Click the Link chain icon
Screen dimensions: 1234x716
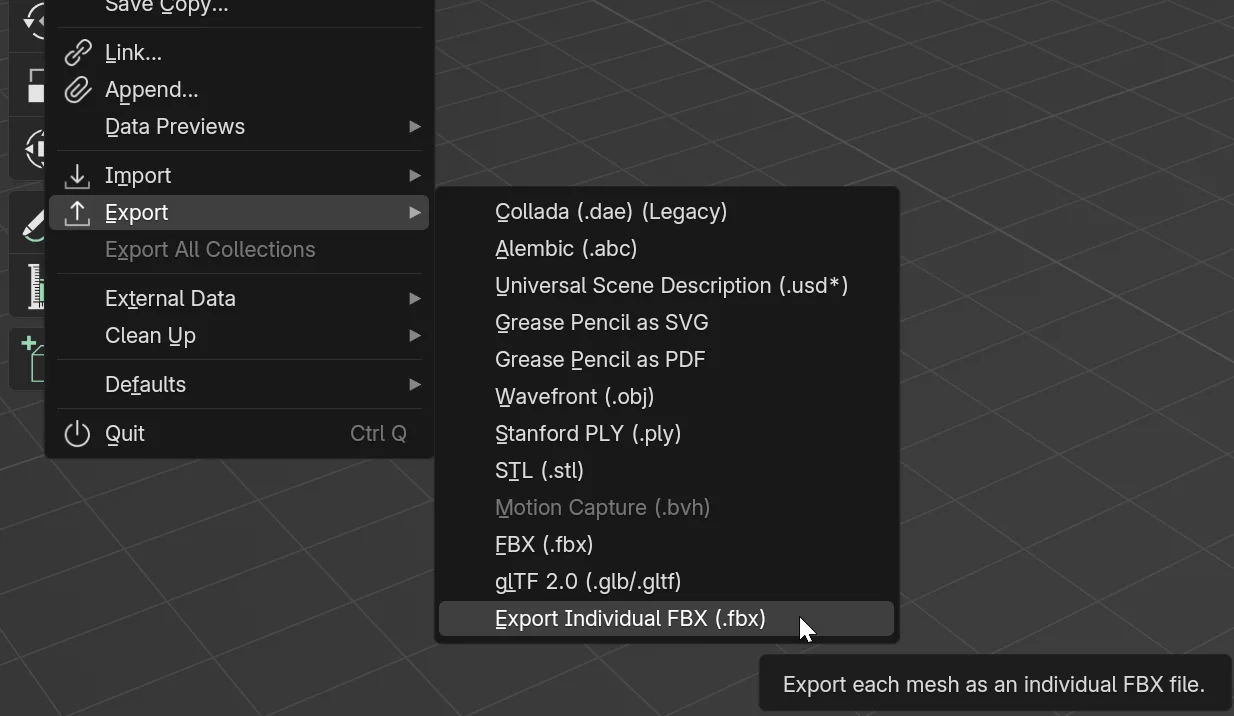coord(77,52)
